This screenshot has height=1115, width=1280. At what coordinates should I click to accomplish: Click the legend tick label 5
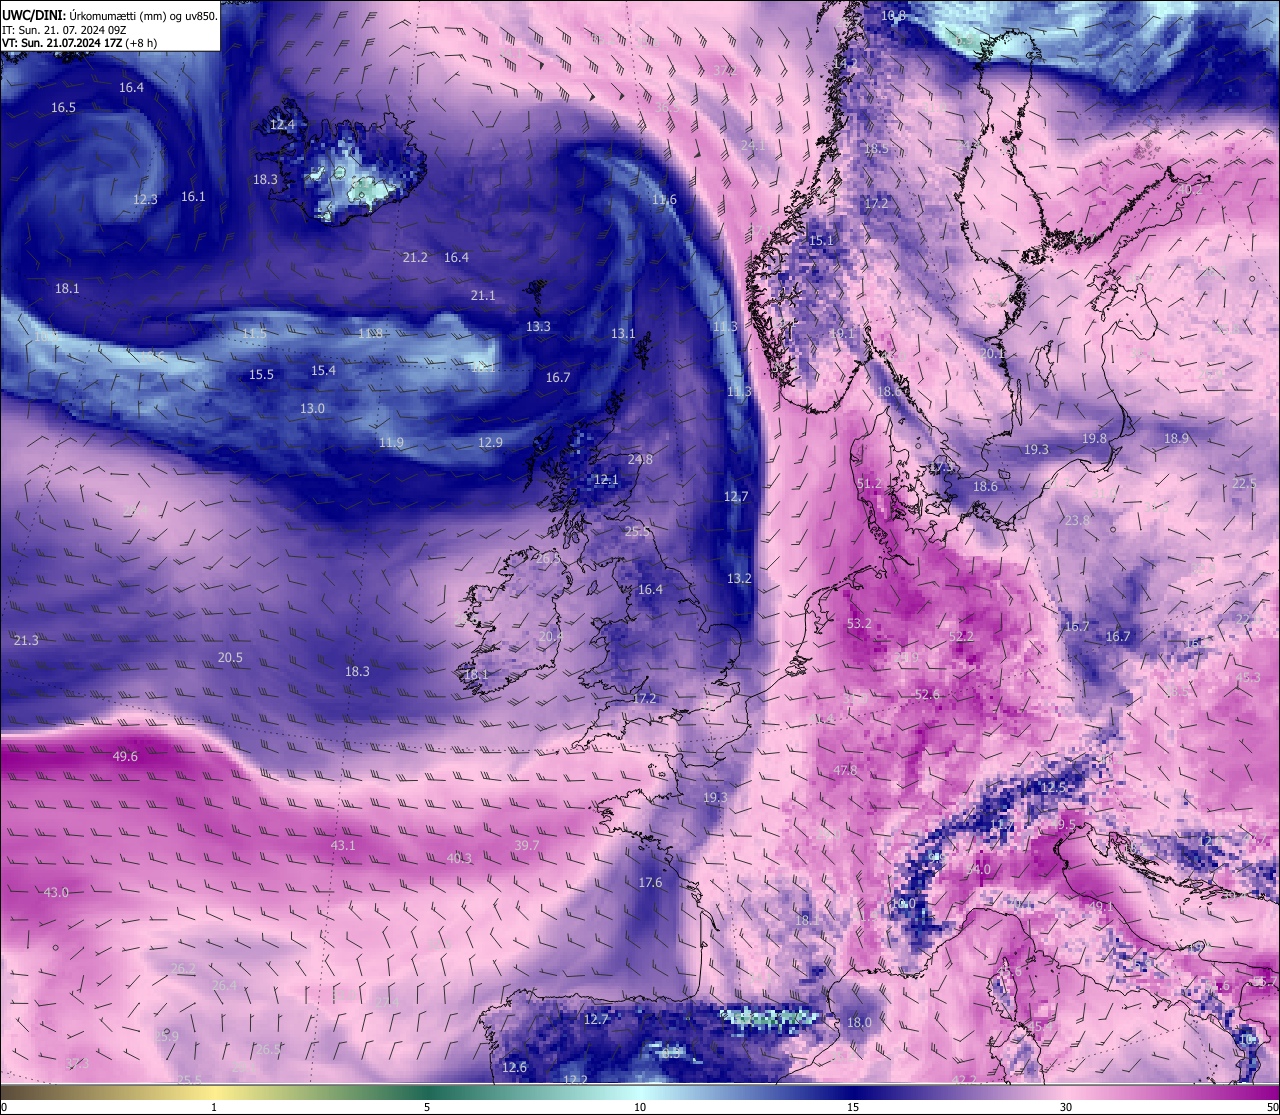(427, 1107)
